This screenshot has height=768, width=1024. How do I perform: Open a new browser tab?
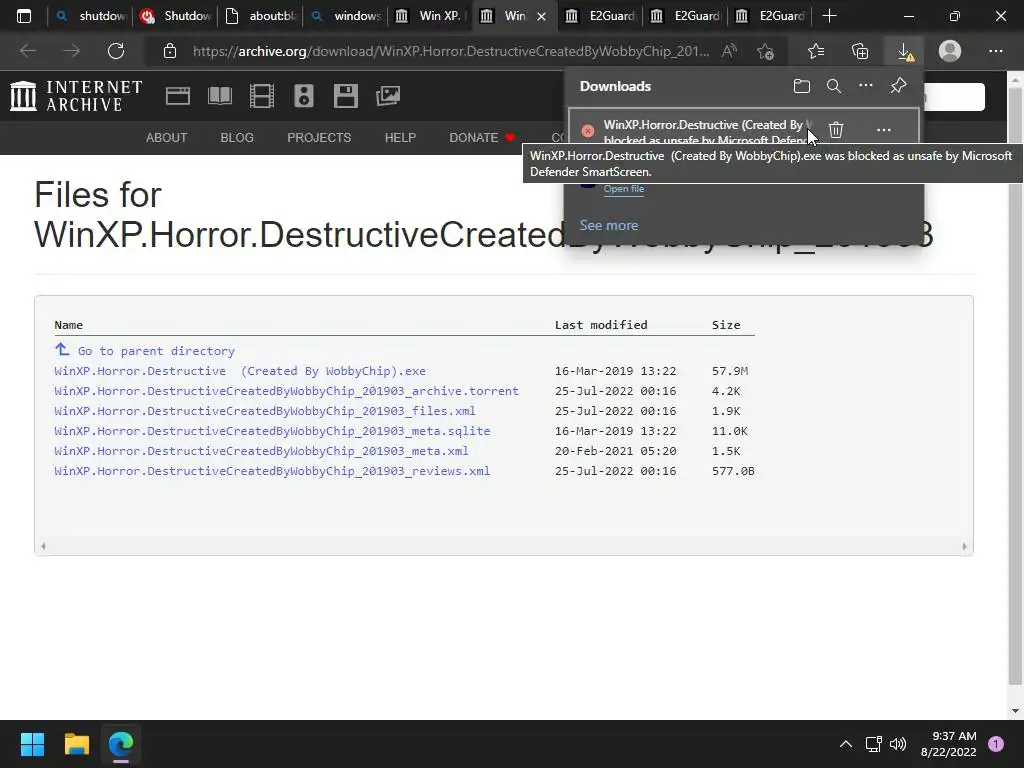[829, 16]
